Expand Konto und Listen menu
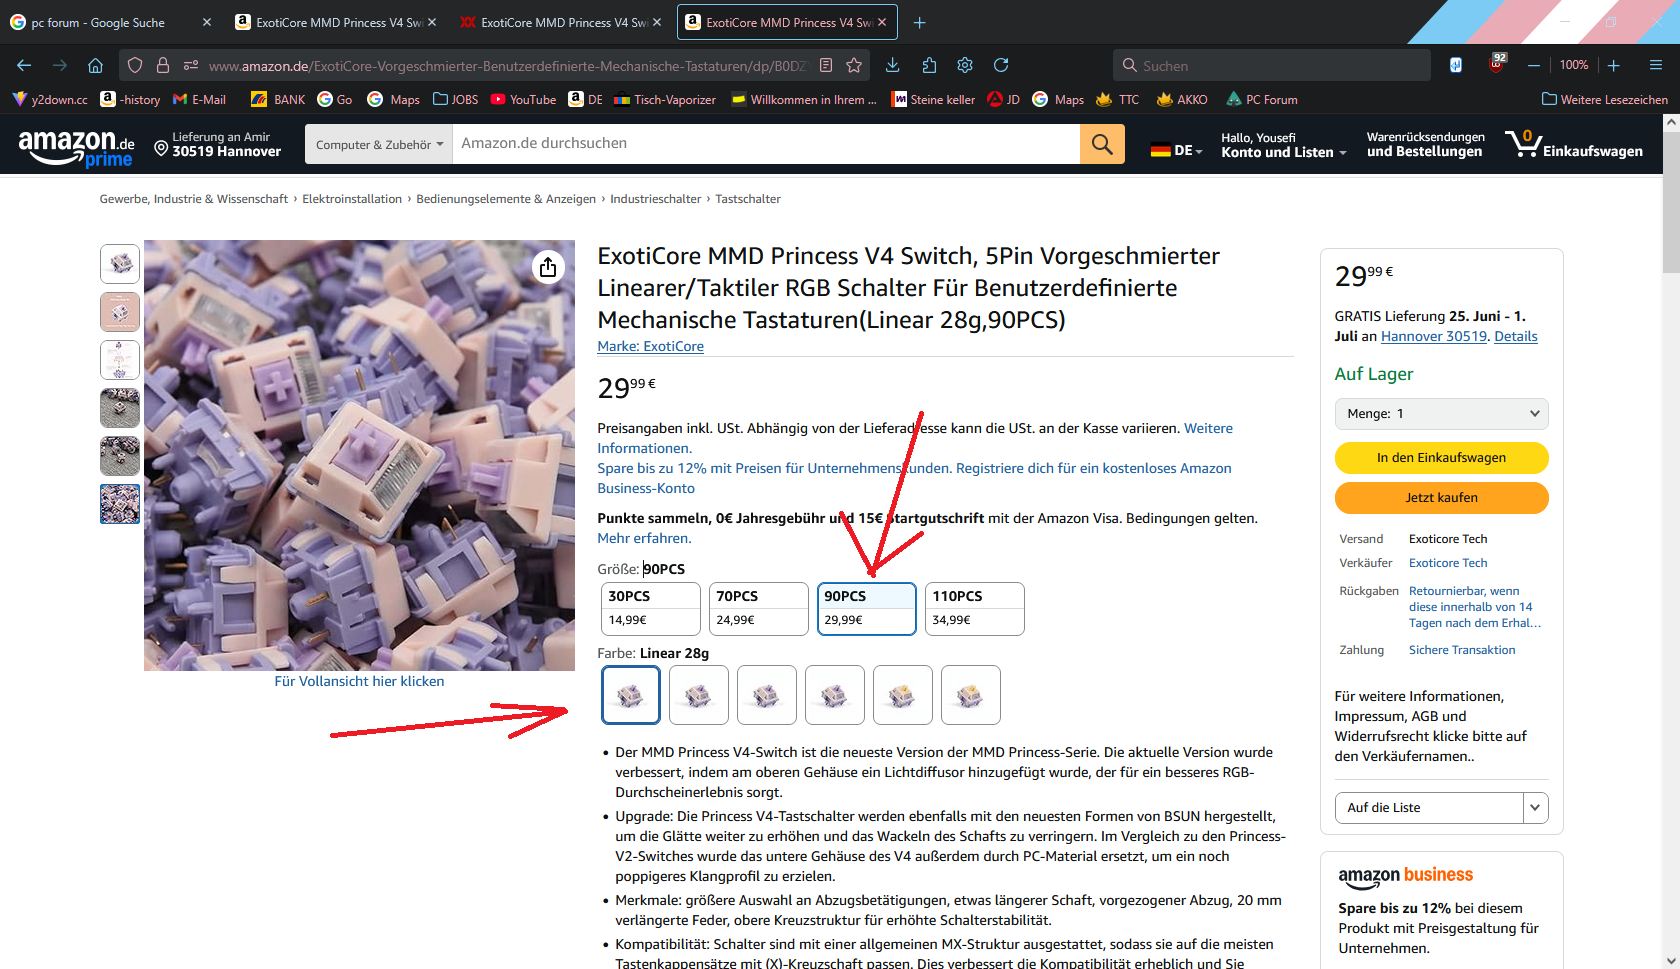Image resolution: width=1680 pixels, height=969 pixels. click(x=1284, y=145)
